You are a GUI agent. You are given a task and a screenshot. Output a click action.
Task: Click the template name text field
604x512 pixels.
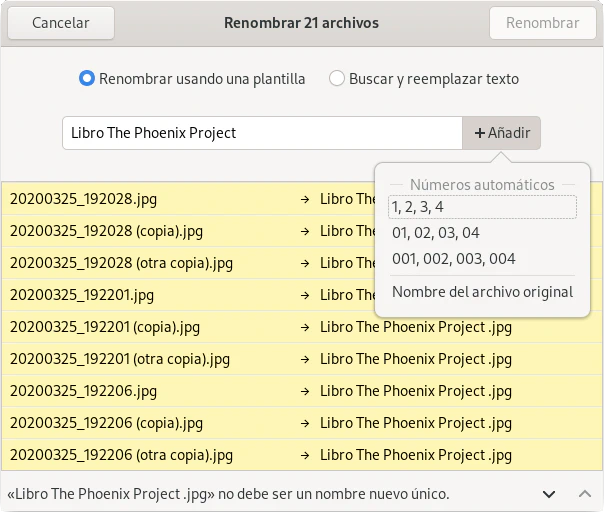tap(261, 133)
